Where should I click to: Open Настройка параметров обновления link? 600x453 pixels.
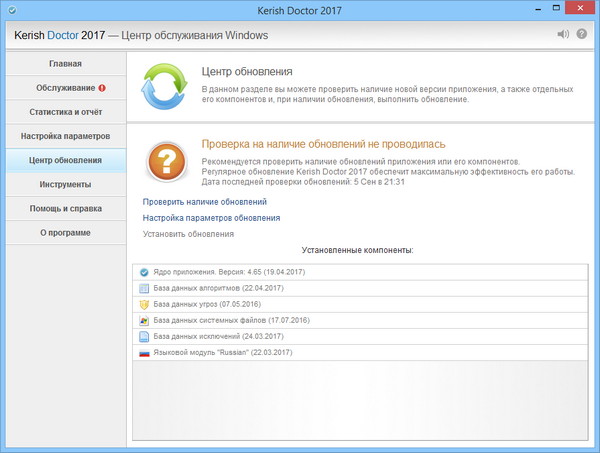[211, 218]
